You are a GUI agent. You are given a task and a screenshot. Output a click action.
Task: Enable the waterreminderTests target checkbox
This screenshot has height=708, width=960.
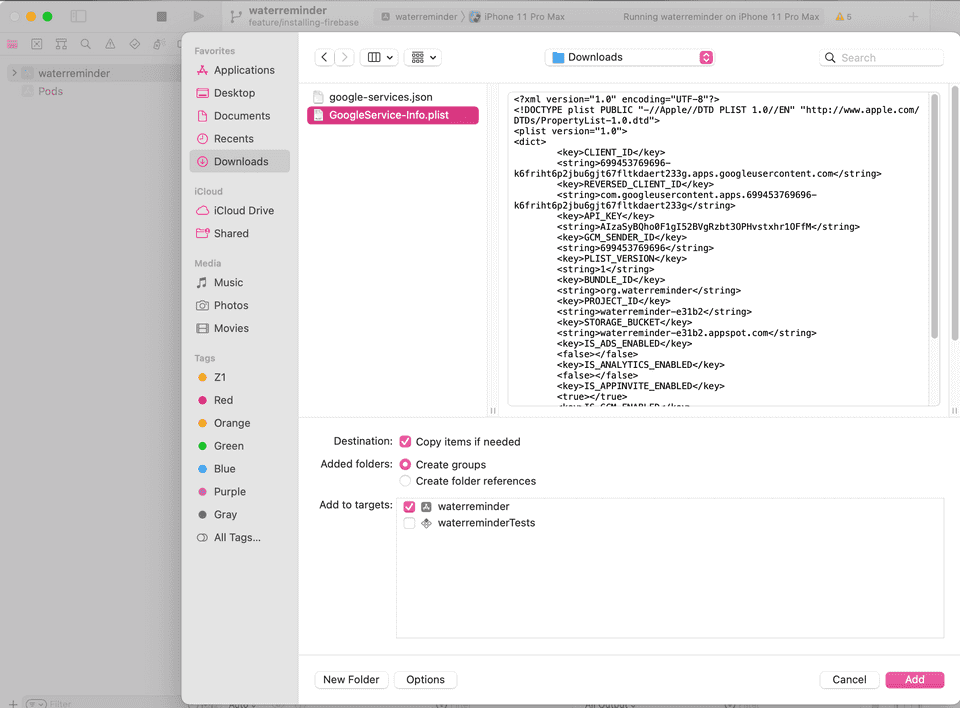(409, 522)
